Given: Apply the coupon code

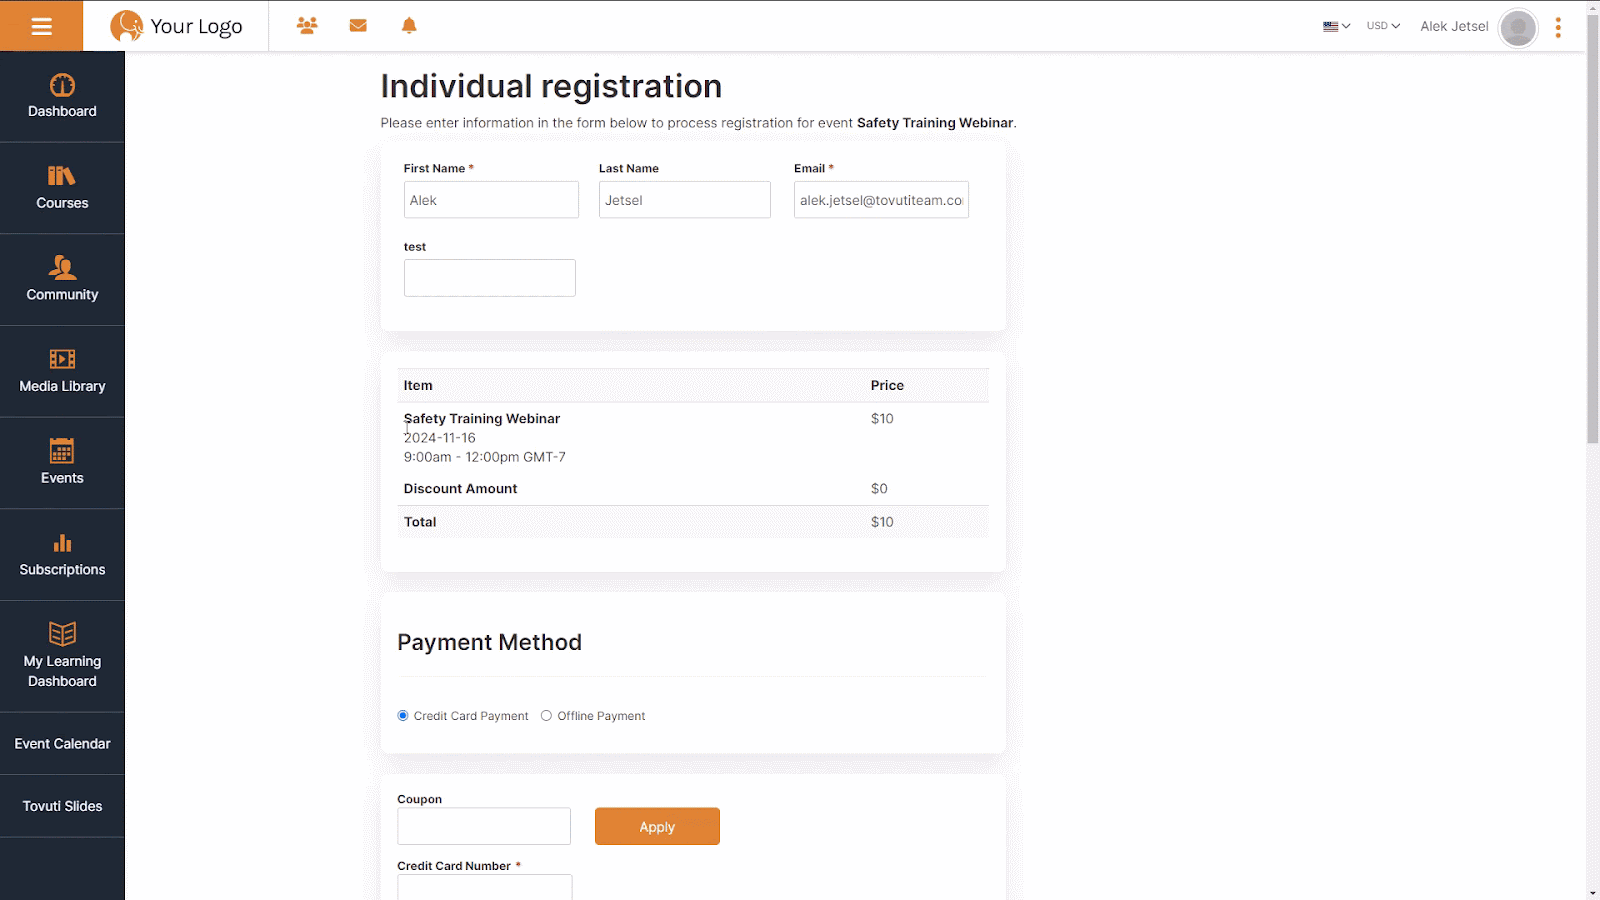Looking at the screenshot, I should 657,827.
